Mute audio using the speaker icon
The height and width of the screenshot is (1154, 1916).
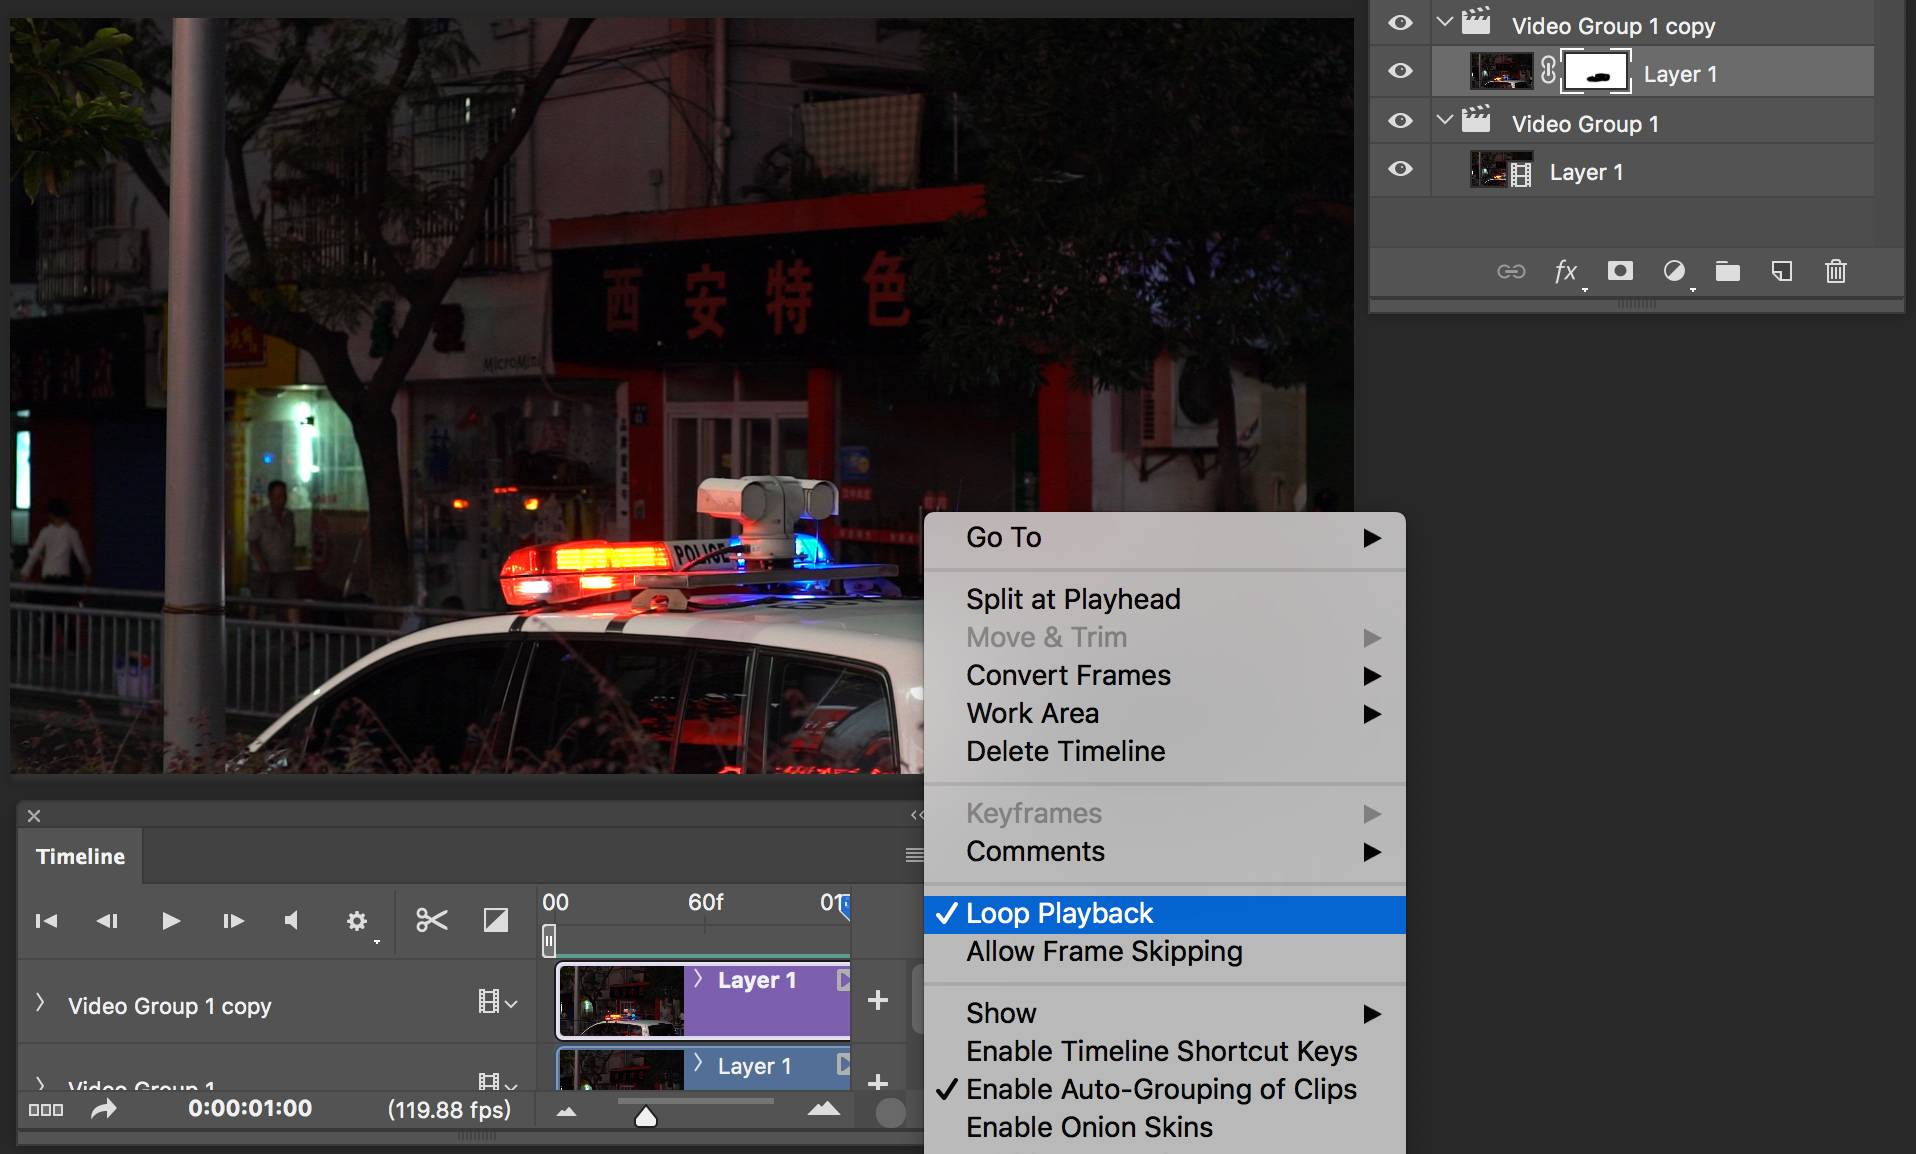(x=291, y=920)
